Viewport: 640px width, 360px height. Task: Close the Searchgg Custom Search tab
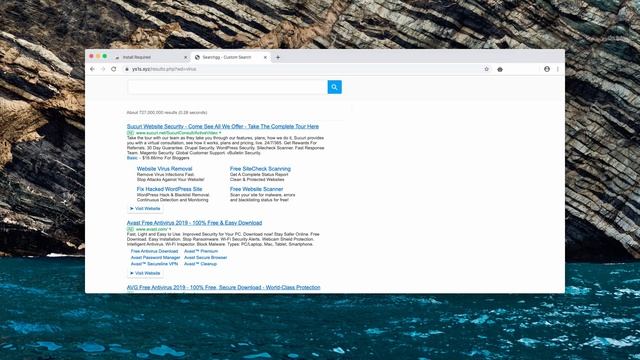(x=265, y=58)
